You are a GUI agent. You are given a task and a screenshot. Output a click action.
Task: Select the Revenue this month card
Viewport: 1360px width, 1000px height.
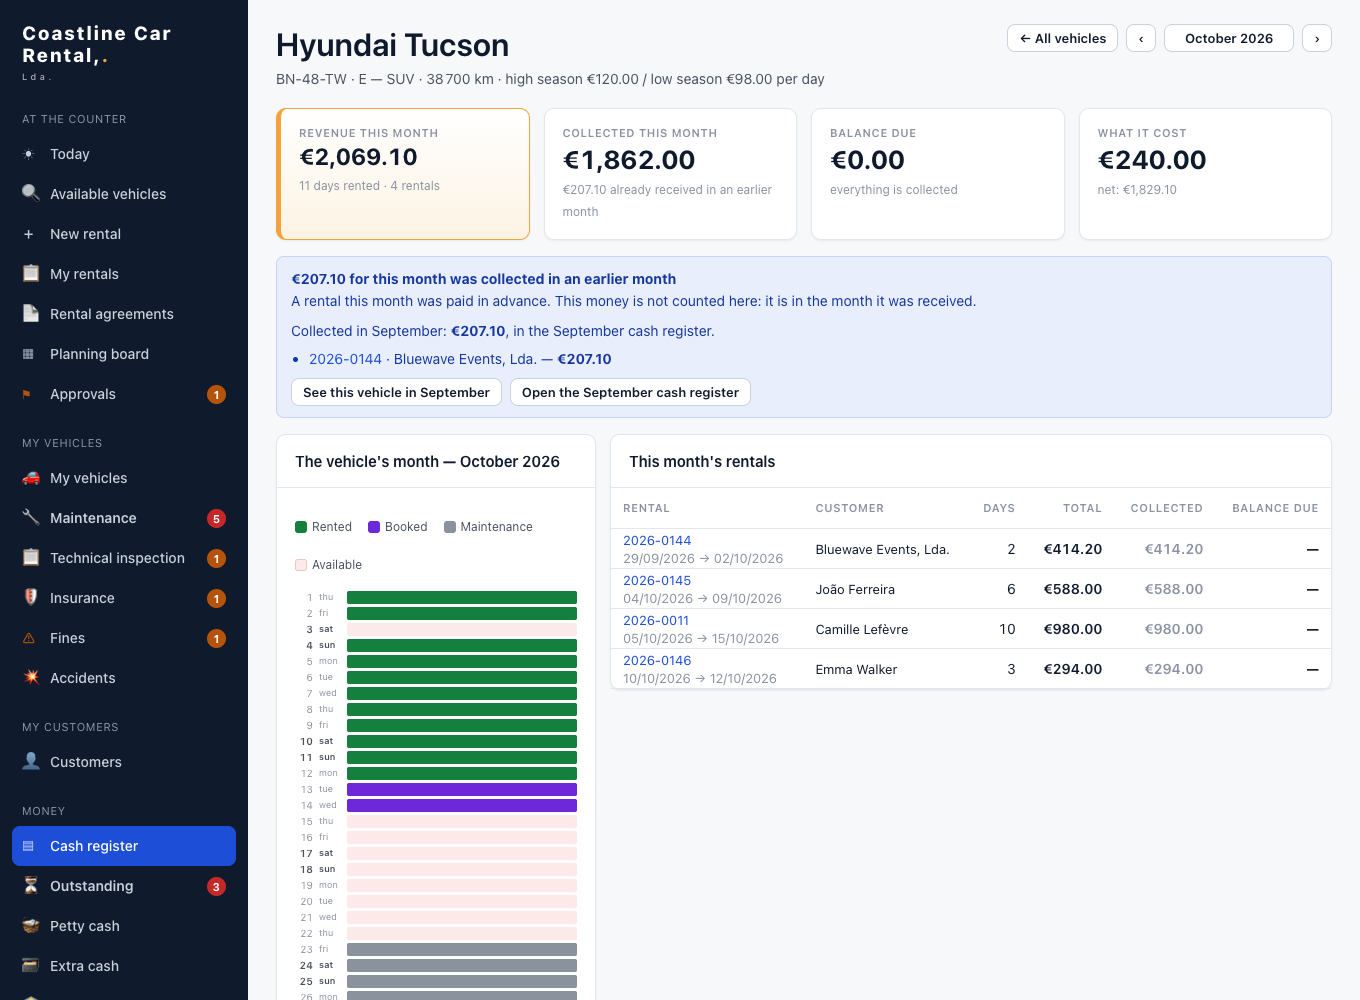coord(403,174)
